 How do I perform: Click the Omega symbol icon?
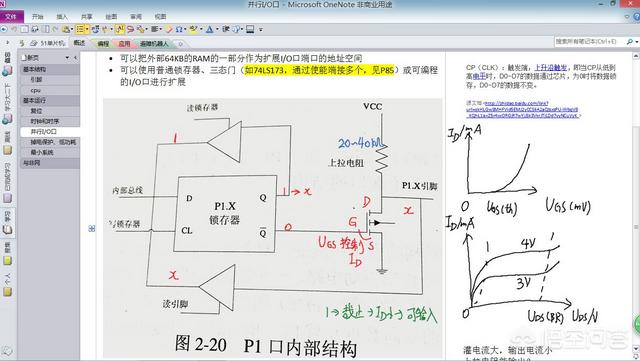coord(179,29)
